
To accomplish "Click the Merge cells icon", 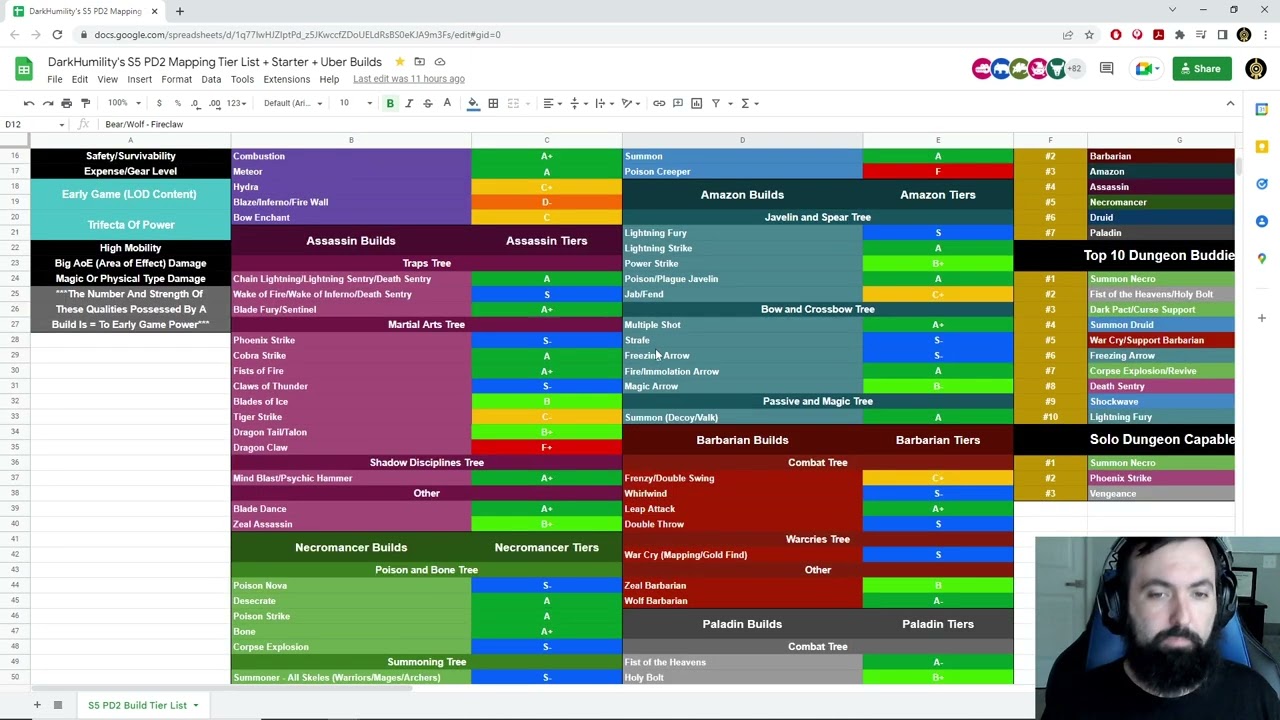I will point(513,103).
